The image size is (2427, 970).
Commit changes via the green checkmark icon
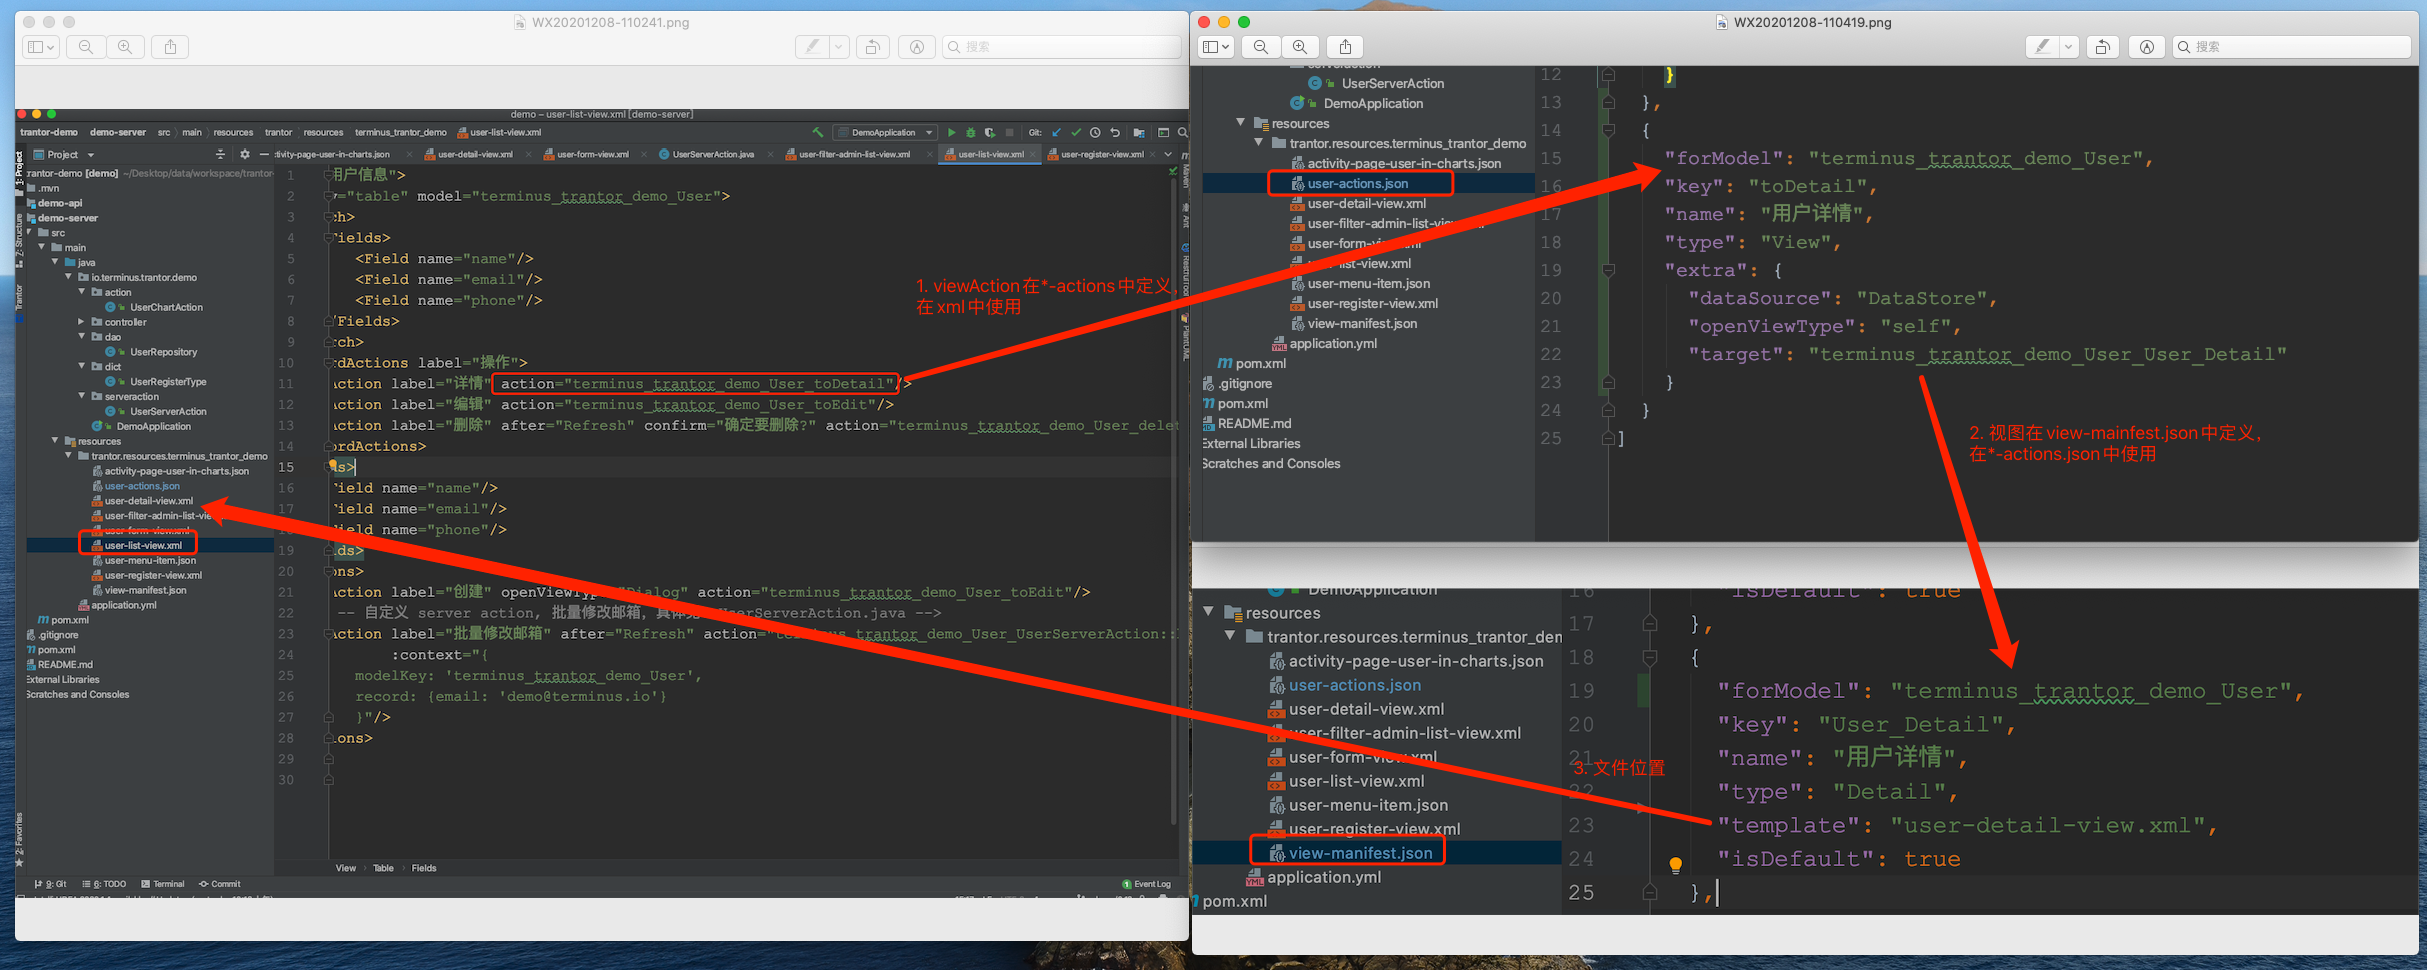pyautogui.click(x=1075, y=132)
